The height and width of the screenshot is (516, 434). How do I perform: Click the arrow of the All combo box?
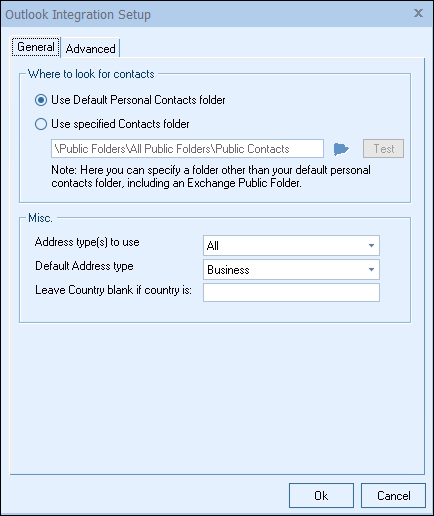(371, 246)
